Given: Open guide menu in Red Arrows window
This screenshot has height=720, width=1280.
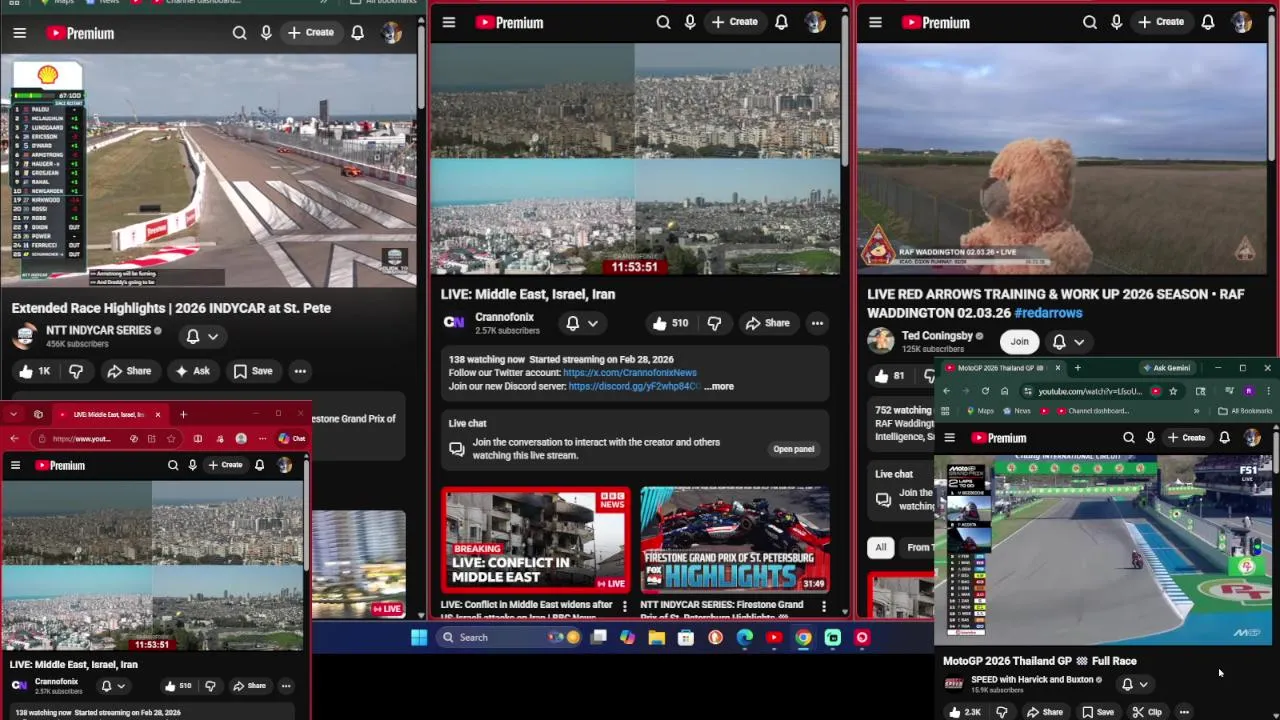Looking at the screenshot, I should (x=875, y=22).
